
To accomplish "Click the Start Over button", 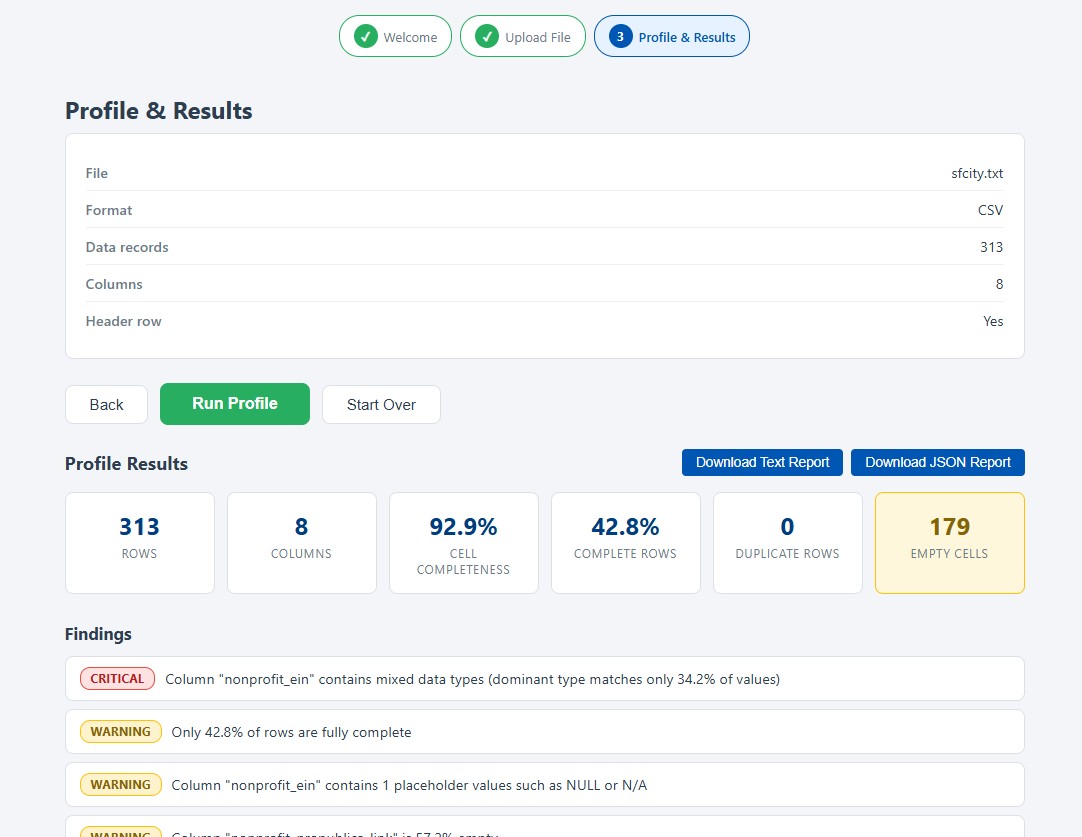I will (x=381, y=404).
